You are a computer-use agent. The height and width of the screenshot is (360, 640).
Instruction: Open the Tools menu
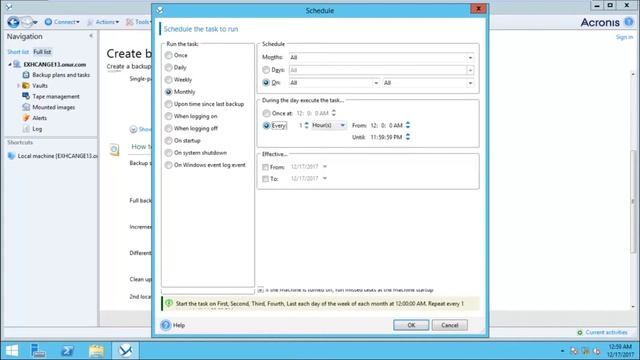tap(139, 22)
